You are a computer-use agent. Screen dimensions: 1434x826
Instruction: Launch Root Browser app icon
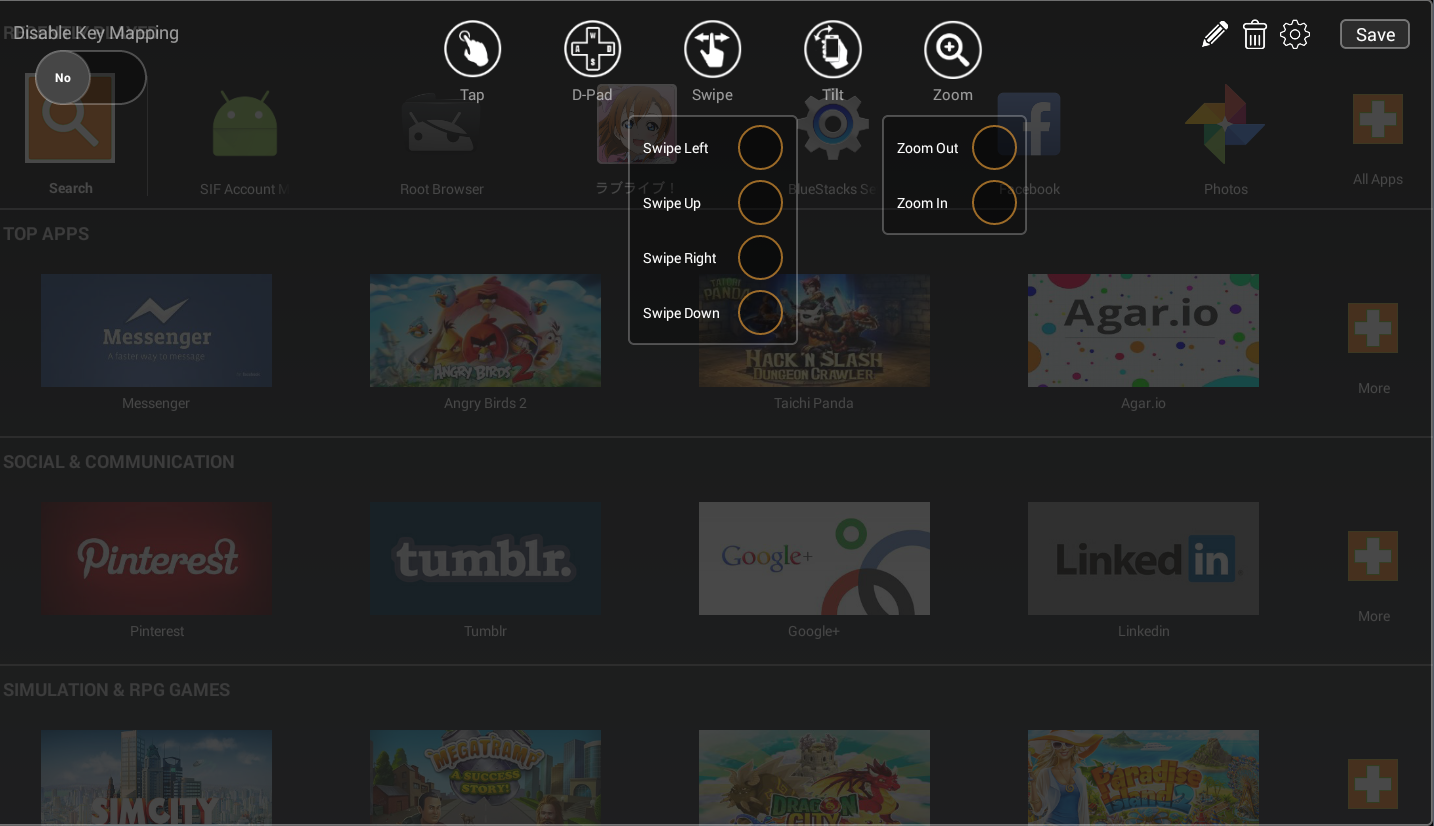pyautogui.click(x=441, y=124)
